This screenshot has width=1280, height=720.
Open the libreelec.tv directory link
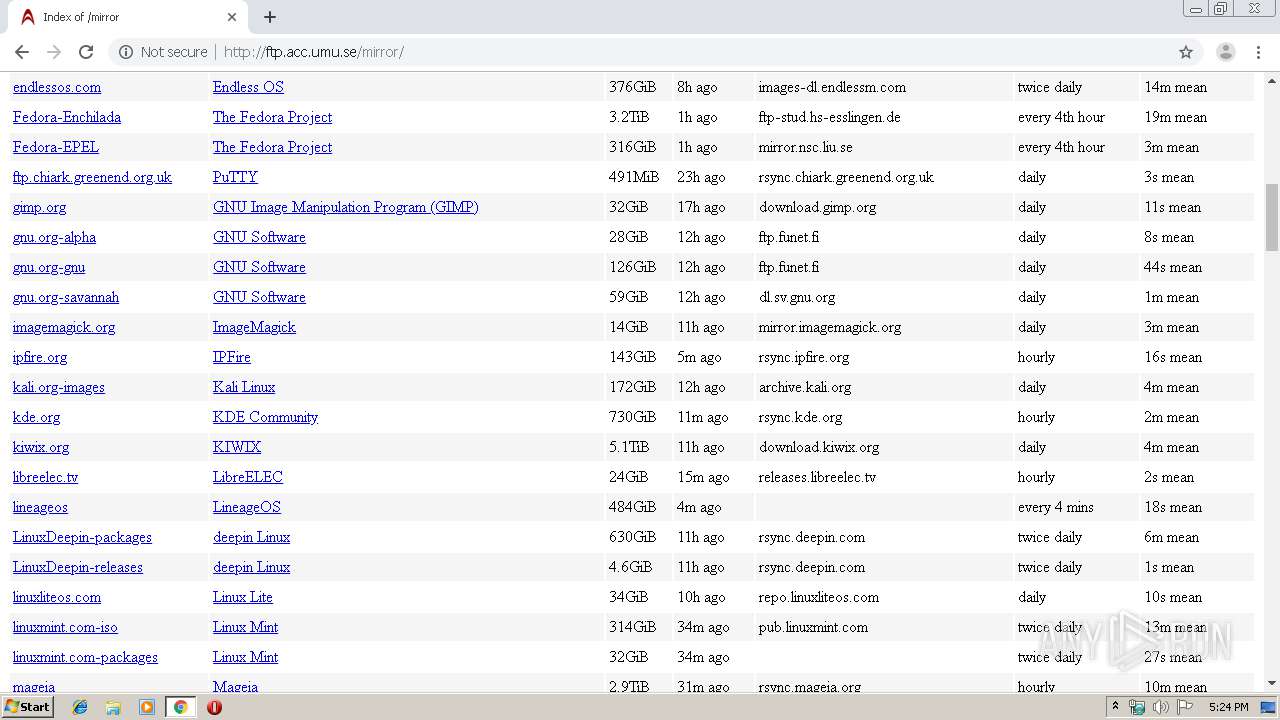click(45, 477)
